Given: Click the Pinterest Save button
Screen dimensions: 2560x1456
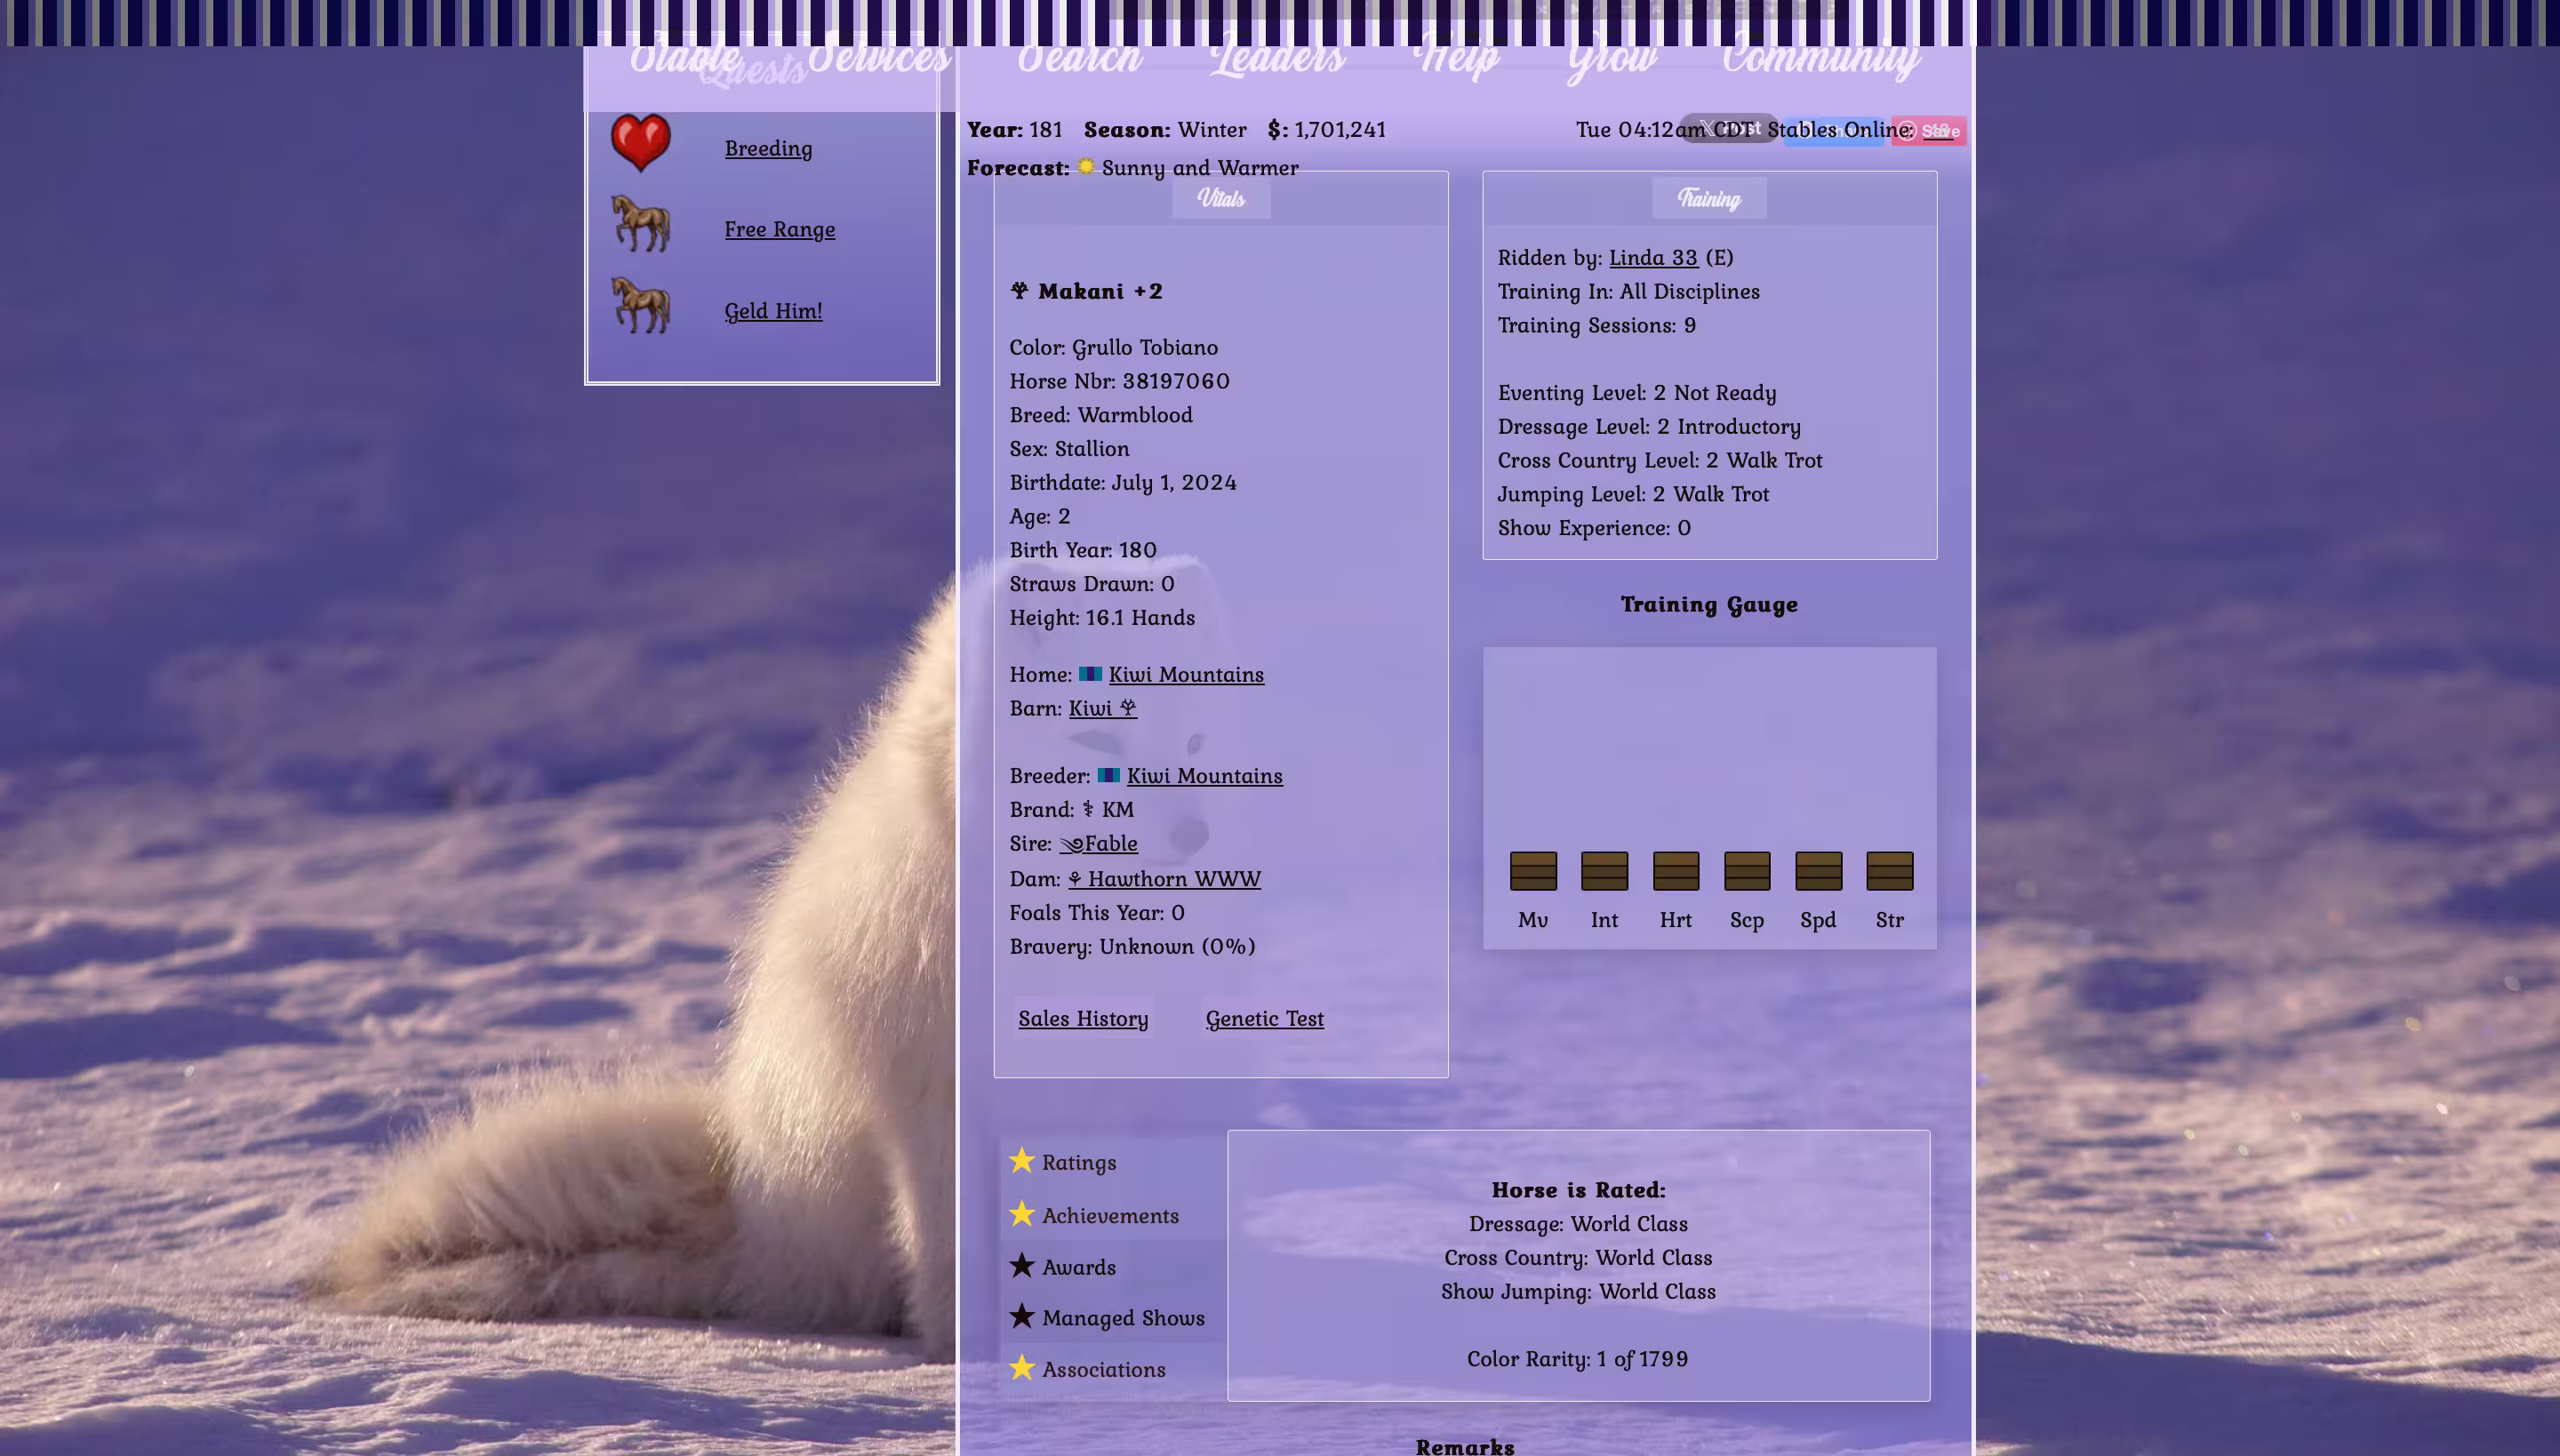Looking at the screenshot, I should (x=1928, y=131).
